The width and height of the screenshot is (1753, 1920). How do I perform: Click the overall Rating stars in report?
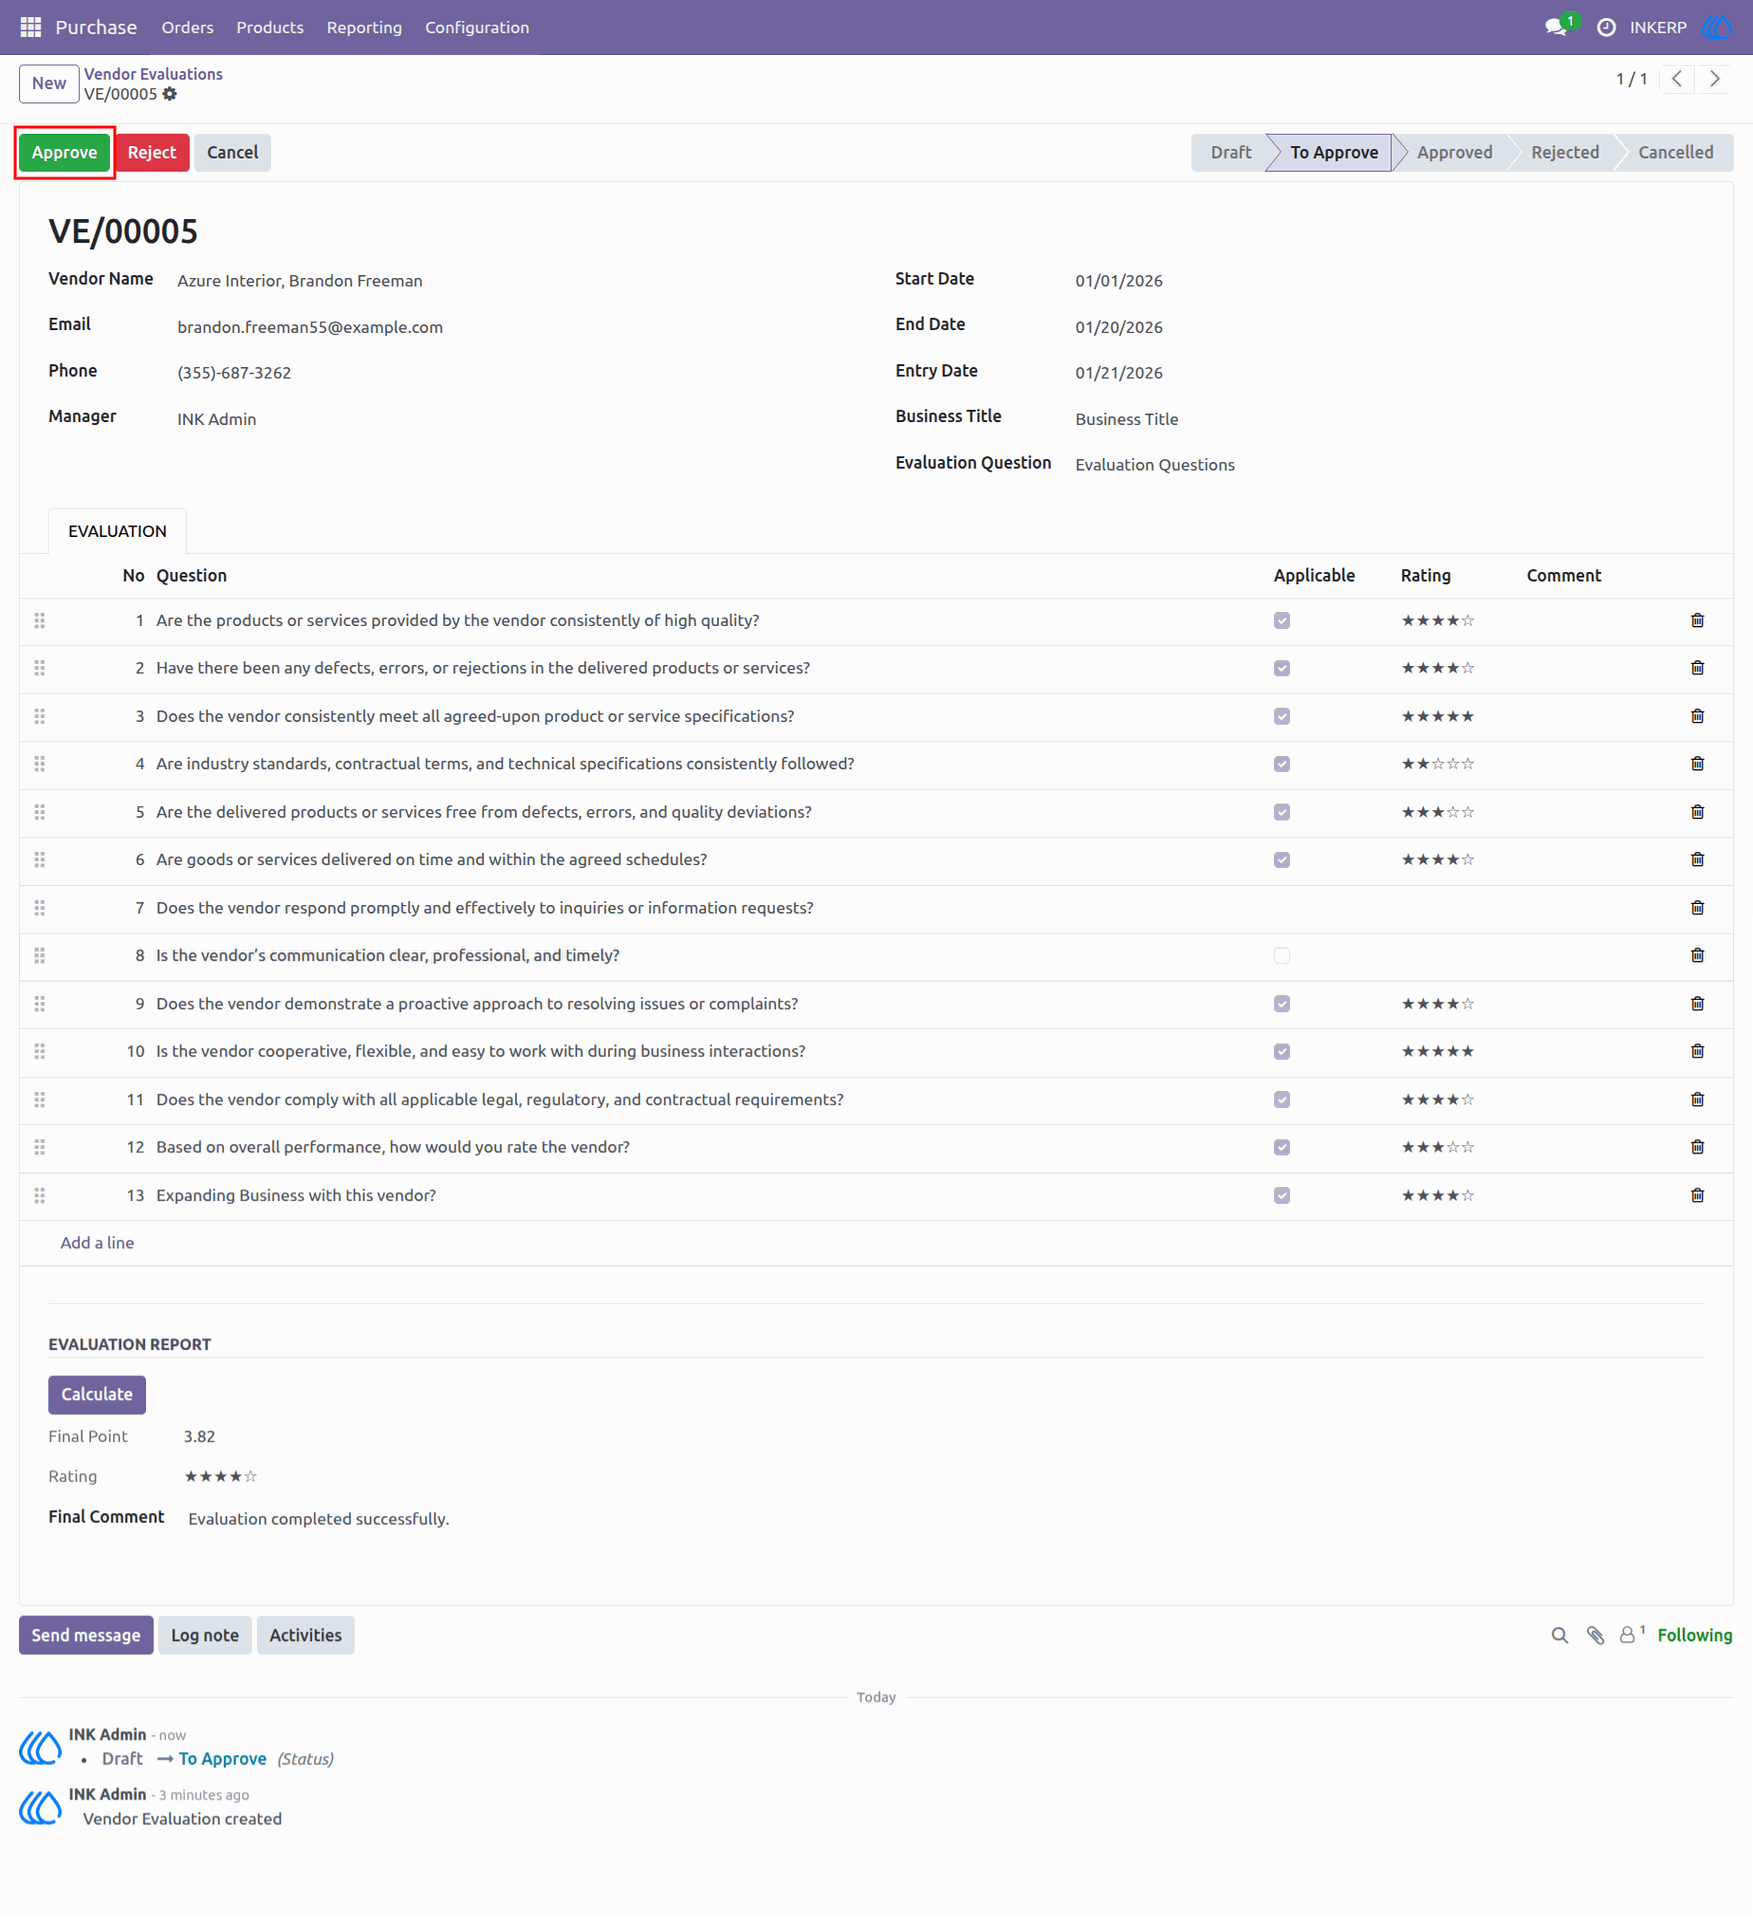click(220, 1477)
